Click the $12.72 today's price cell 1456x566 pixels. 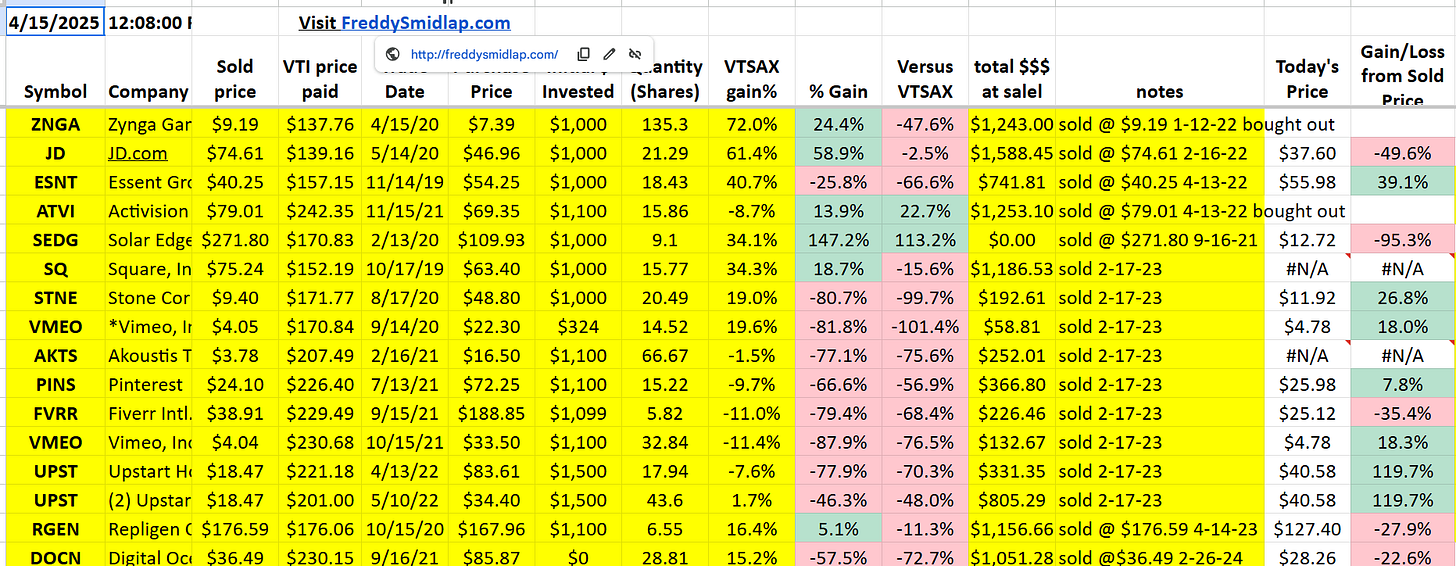pyautogui.click(x=1307, y=240)
